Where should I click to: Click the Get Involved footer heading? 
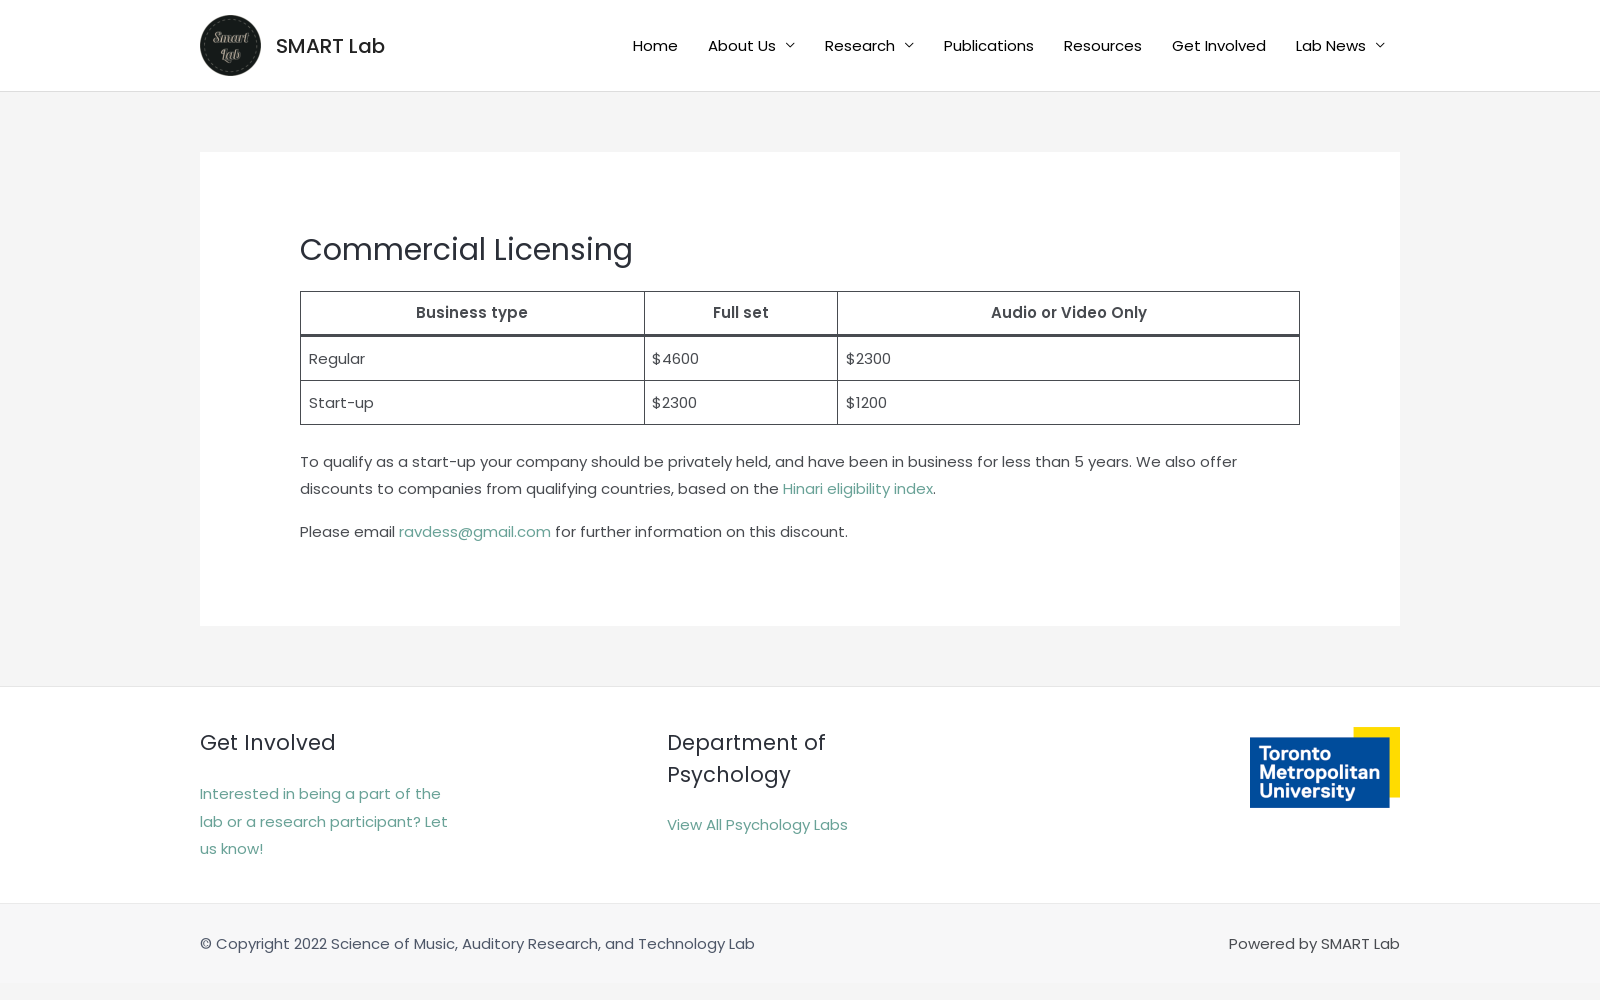coord(268,743)
